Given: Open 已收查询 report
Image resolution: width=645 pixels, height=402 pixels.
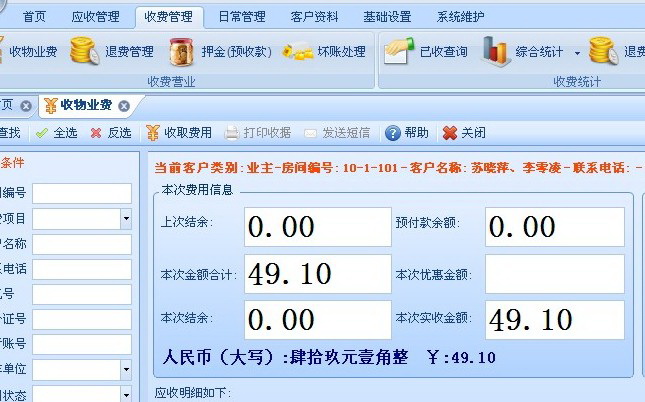Looking at the screenshot, I should (x=443, y=52).
